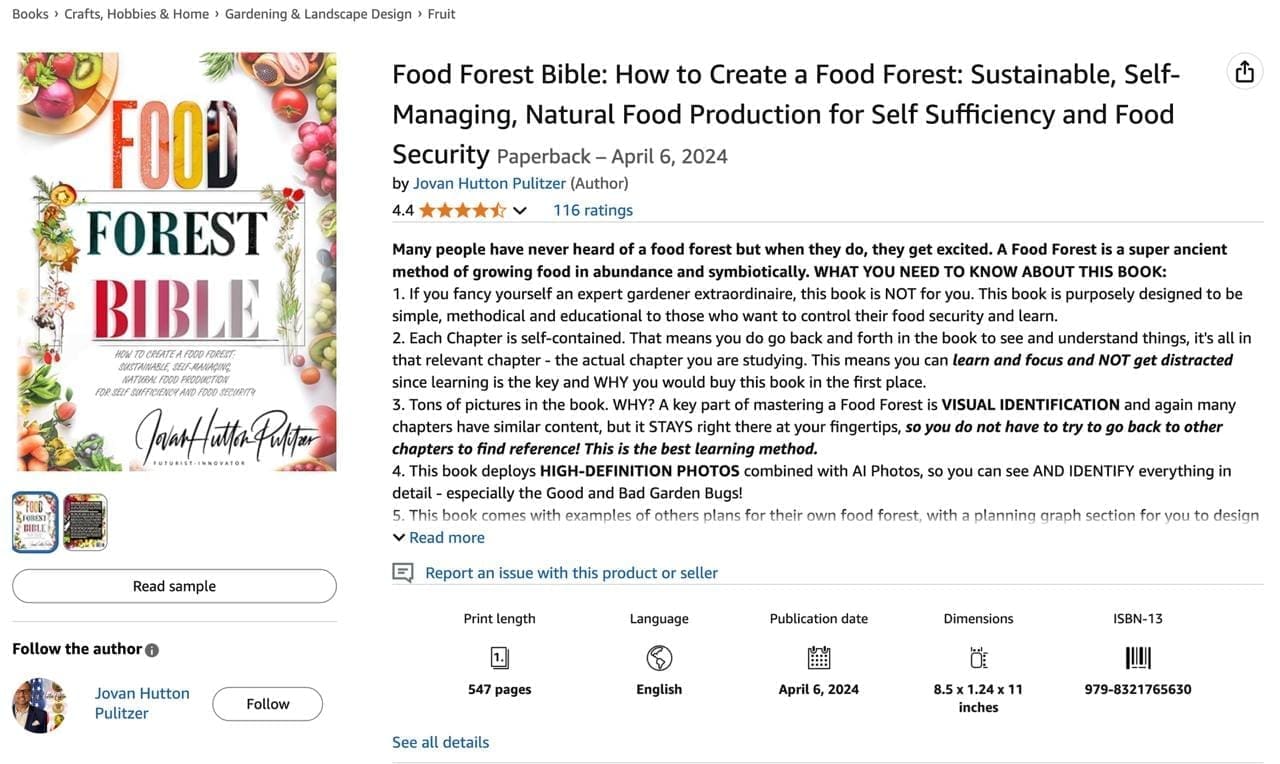1280x764 pixels.
Task: Click the language globe icon
Action: click(659, 657)
